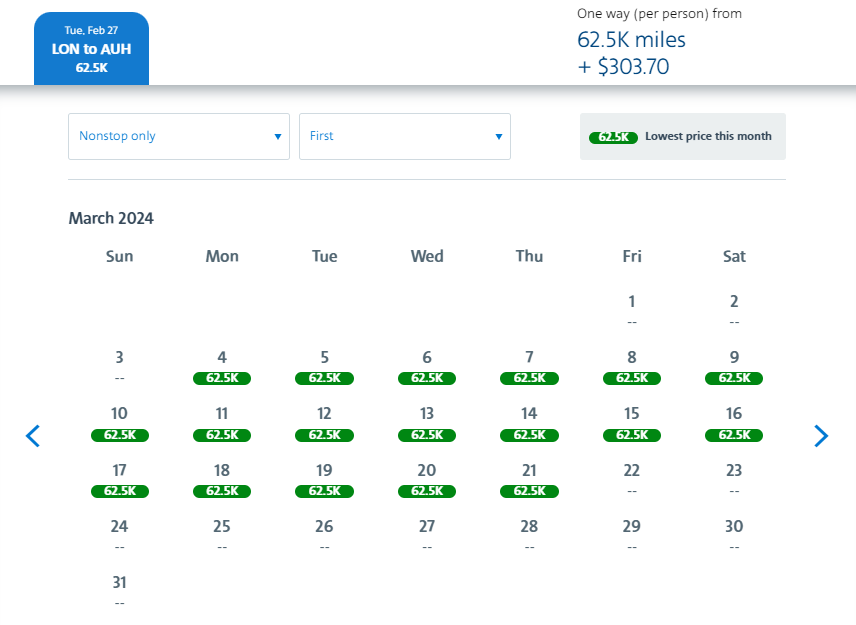Screen dimensions: 856x625
Task: Click the green 62.5K lowest price badge
Action: [613, 137]
